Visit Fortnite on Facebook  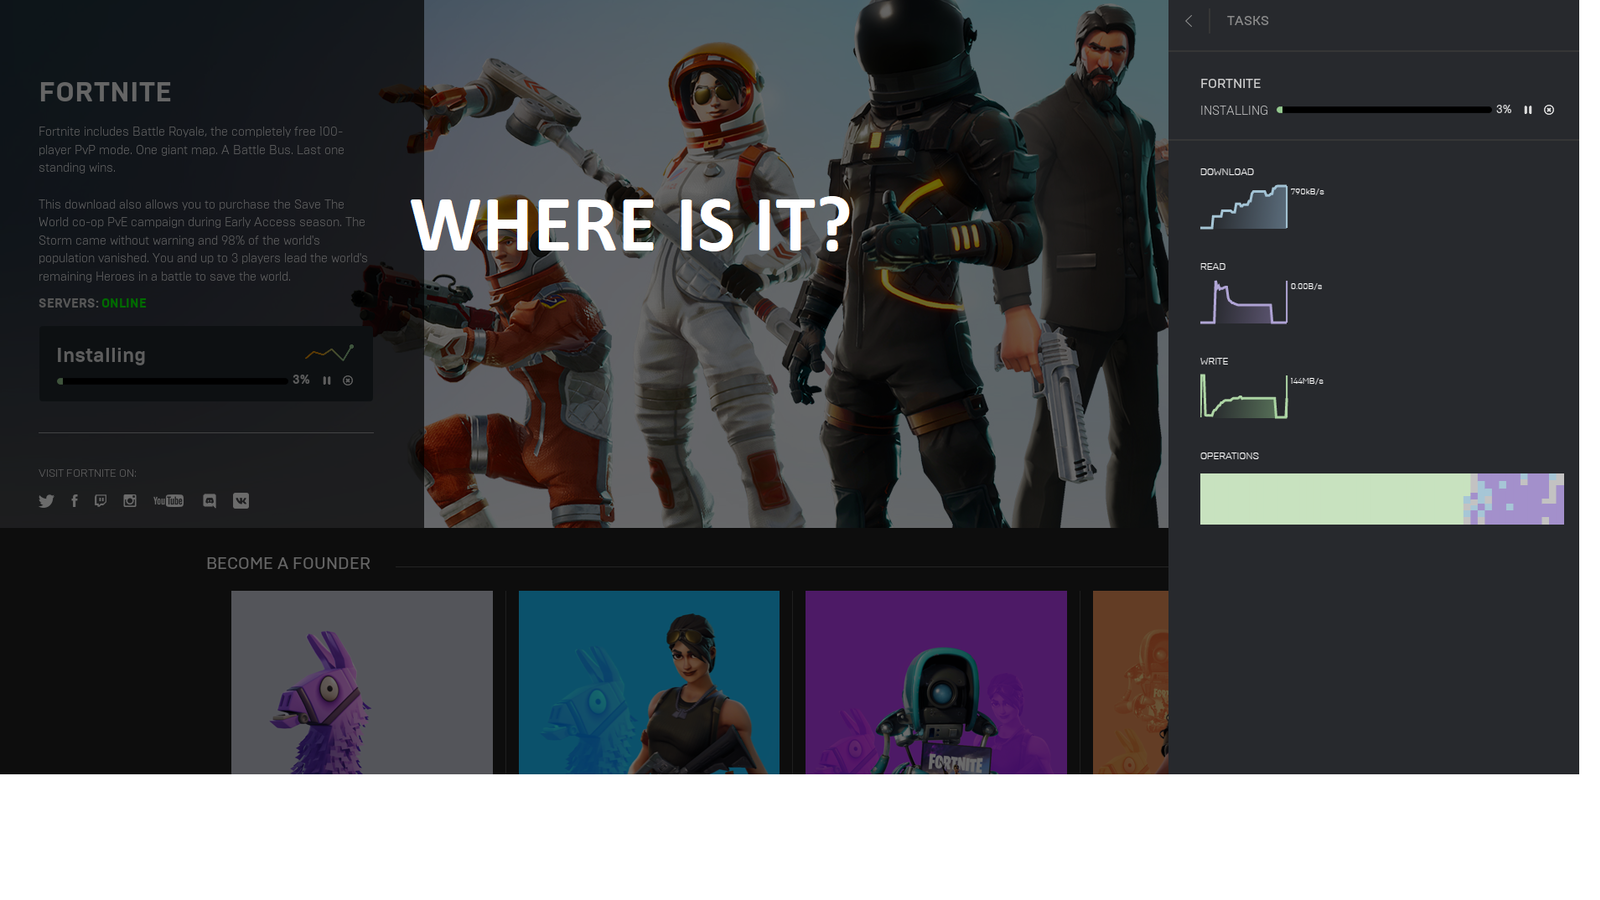pyautogui.click(x=75, y=501)
